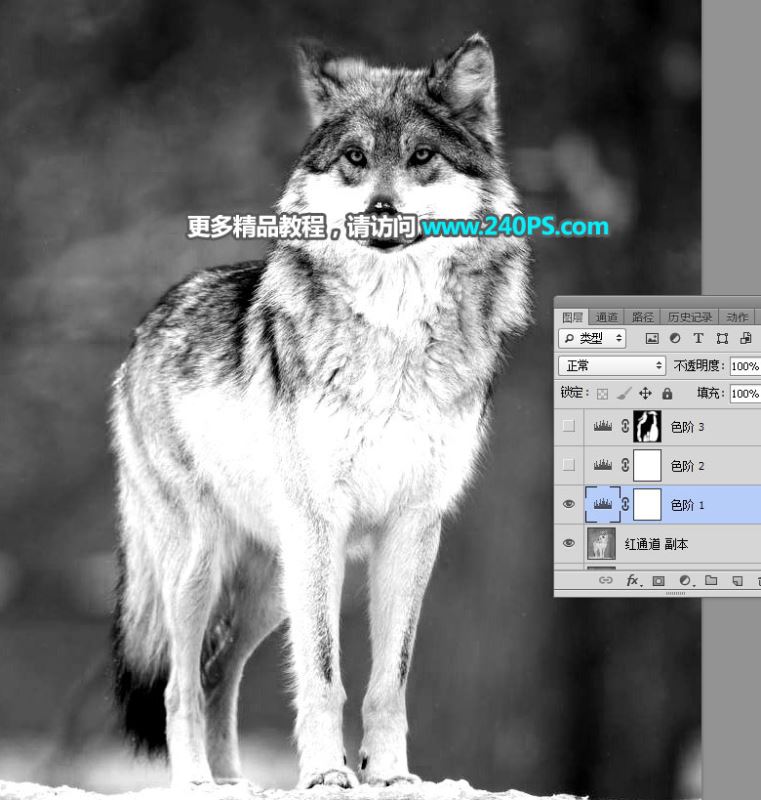Image resolution: width=761 pixels, height=800 pixels.
Task: Click the 填充 label
Action: click(711, 392)
